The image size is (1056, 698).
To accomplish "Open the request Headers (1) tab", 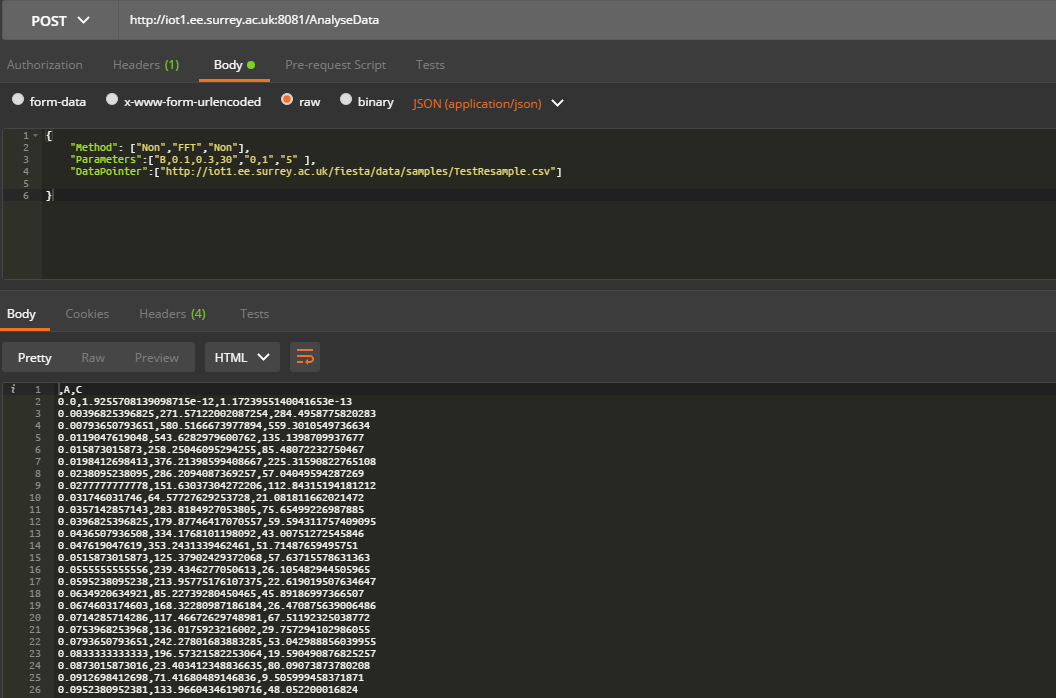I will 146,65.
